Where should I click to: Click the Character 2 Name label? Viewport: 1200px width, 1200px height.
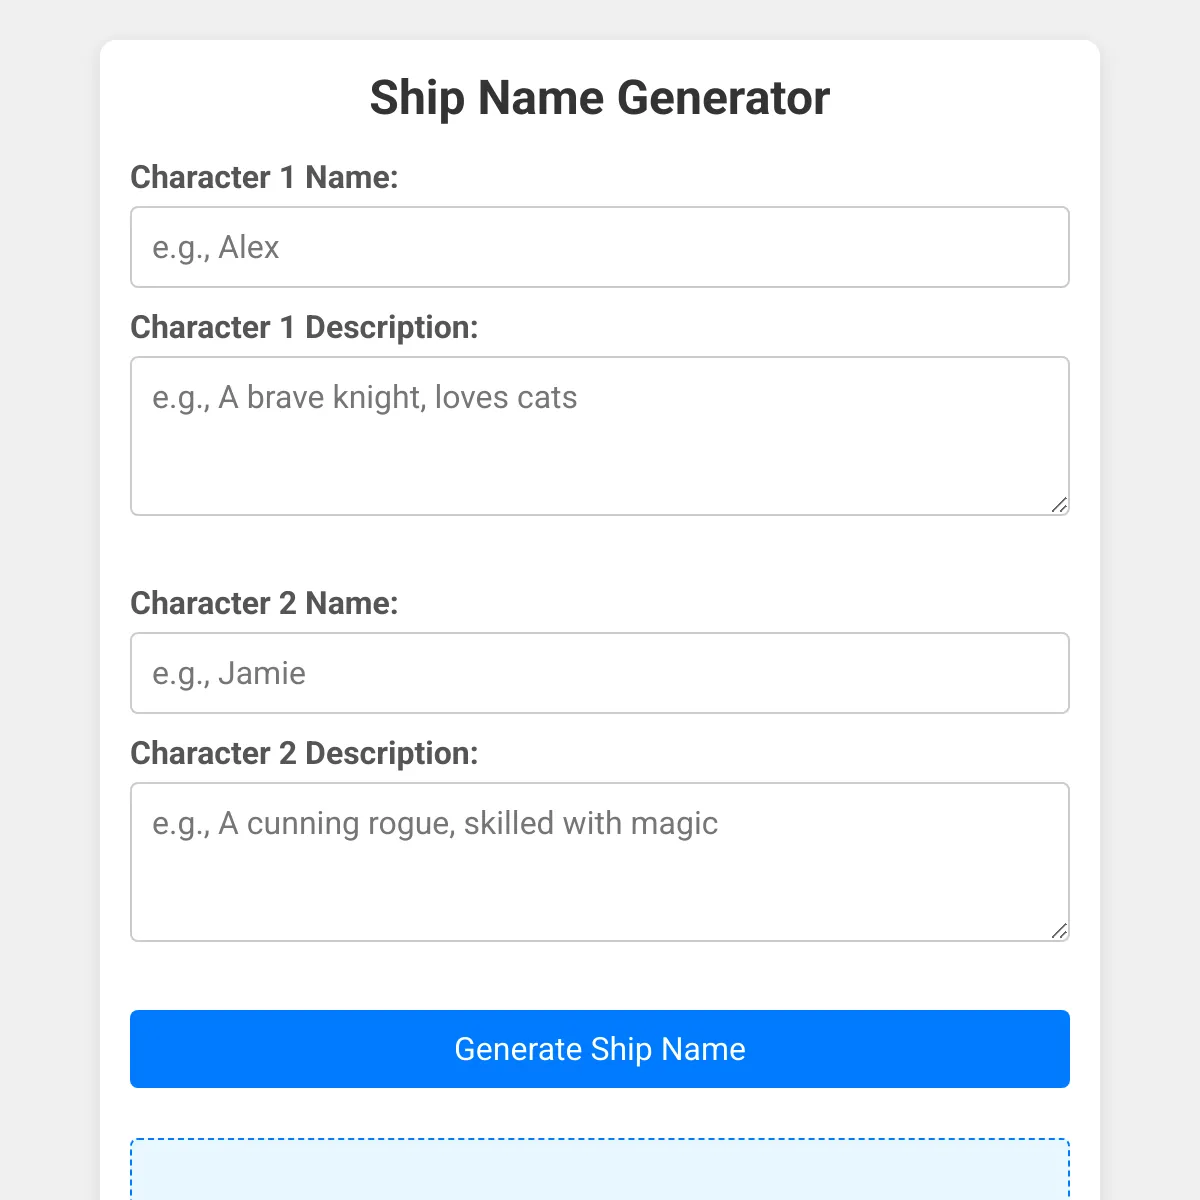tap(264, 603)
